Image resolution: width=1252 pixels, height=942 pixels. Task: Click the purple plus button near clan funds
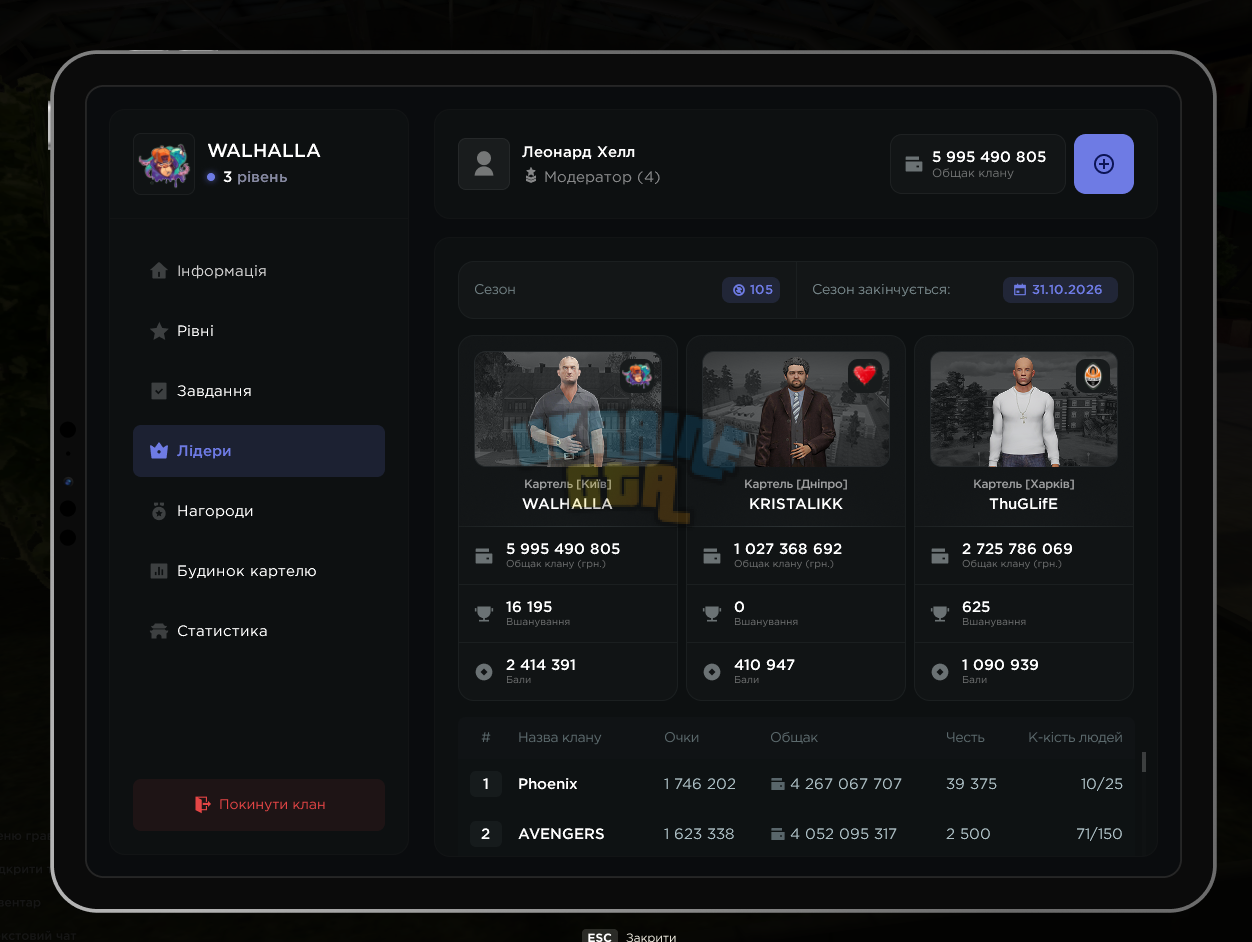[x=1103, y=164]
